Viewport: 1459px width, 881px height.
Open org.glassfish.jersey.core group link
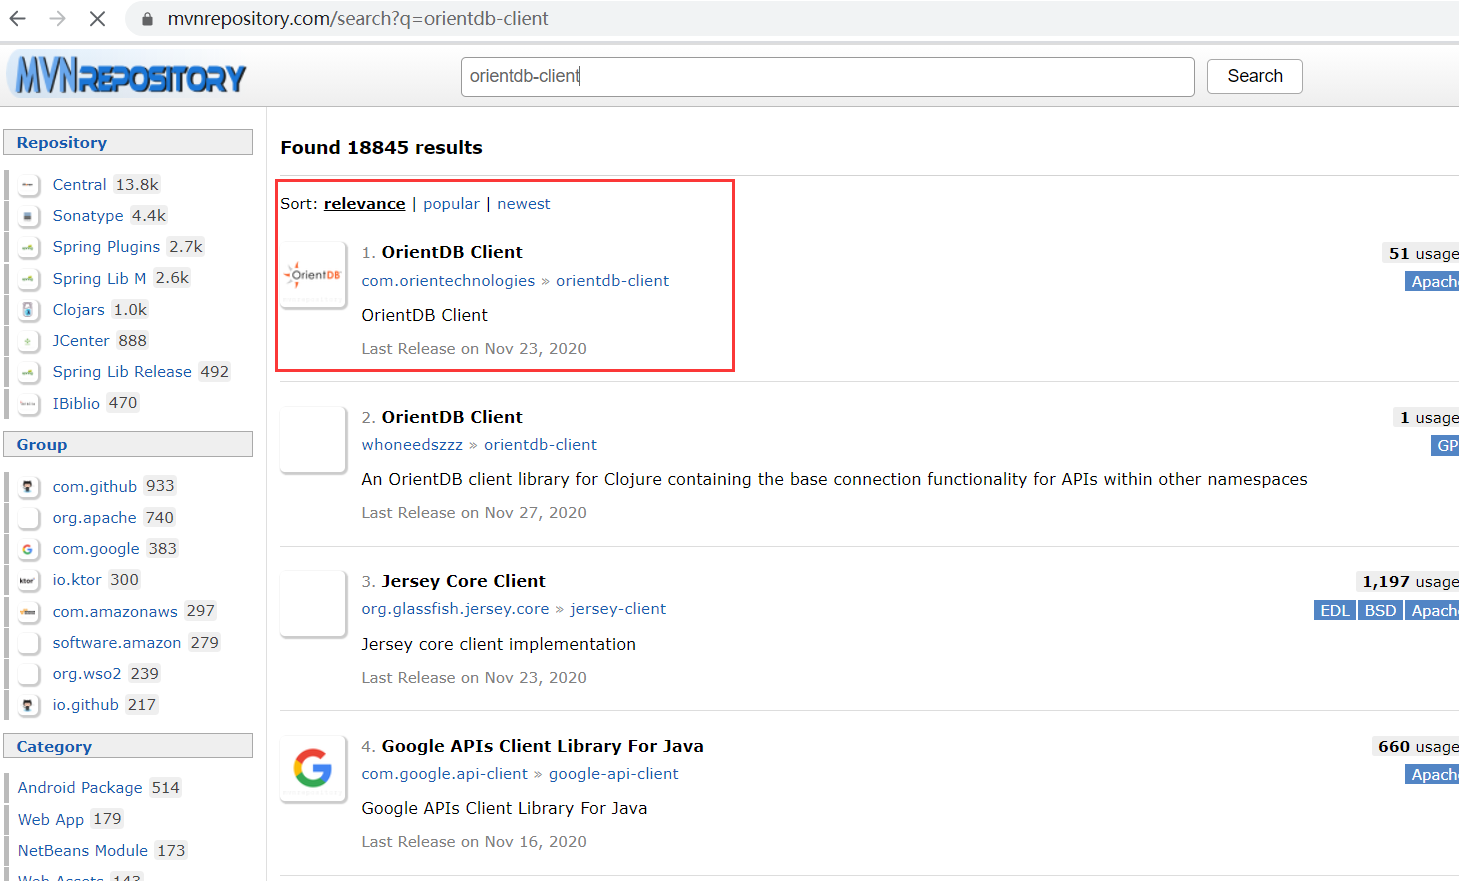[455, 609]
